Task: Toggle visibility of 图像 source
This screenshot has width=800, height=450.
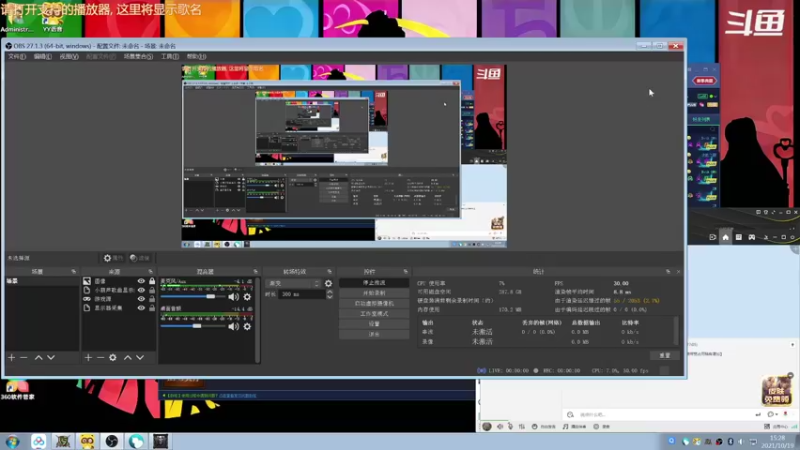Action: point(141,281)
